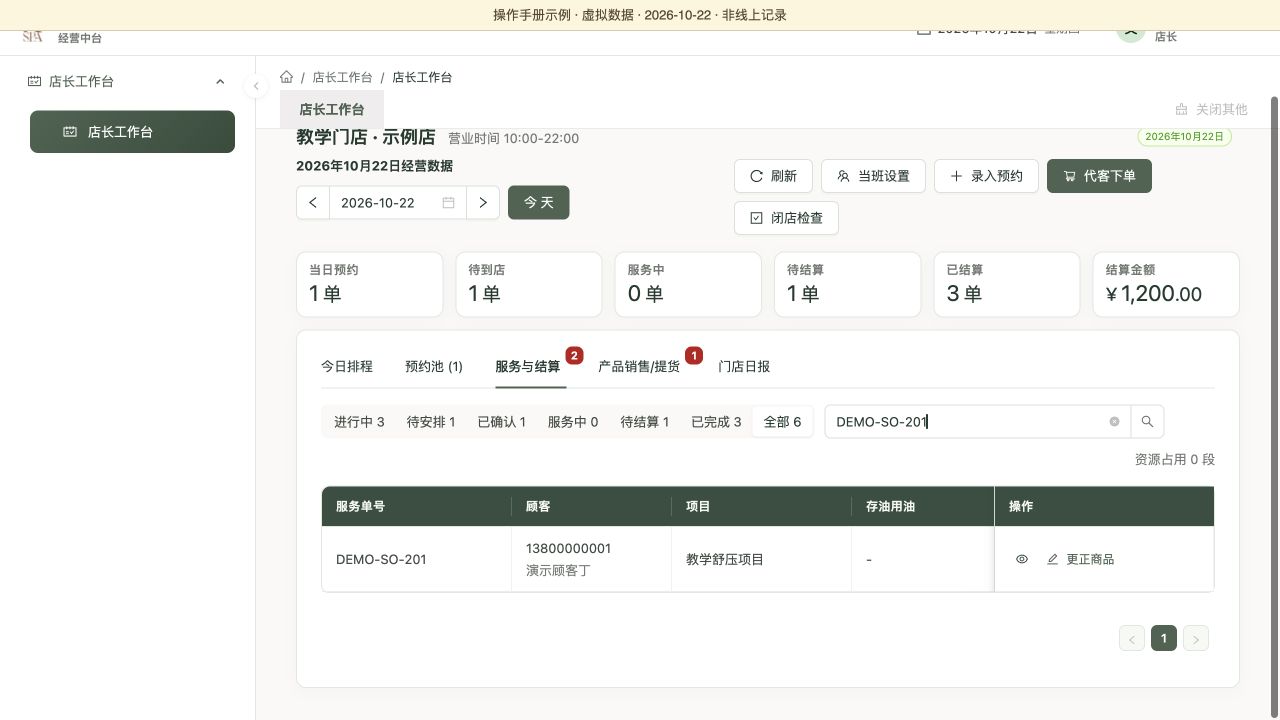Viewport: 1280px width, 720px height.
Task: Go to next date with right arrow
Action: [x=483, y=203]
